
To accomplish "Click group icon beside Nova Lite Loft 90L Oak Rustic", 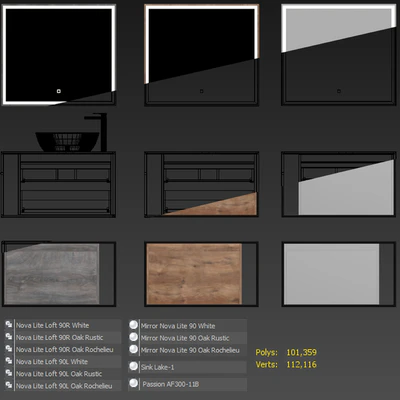I will pos(9,373).
